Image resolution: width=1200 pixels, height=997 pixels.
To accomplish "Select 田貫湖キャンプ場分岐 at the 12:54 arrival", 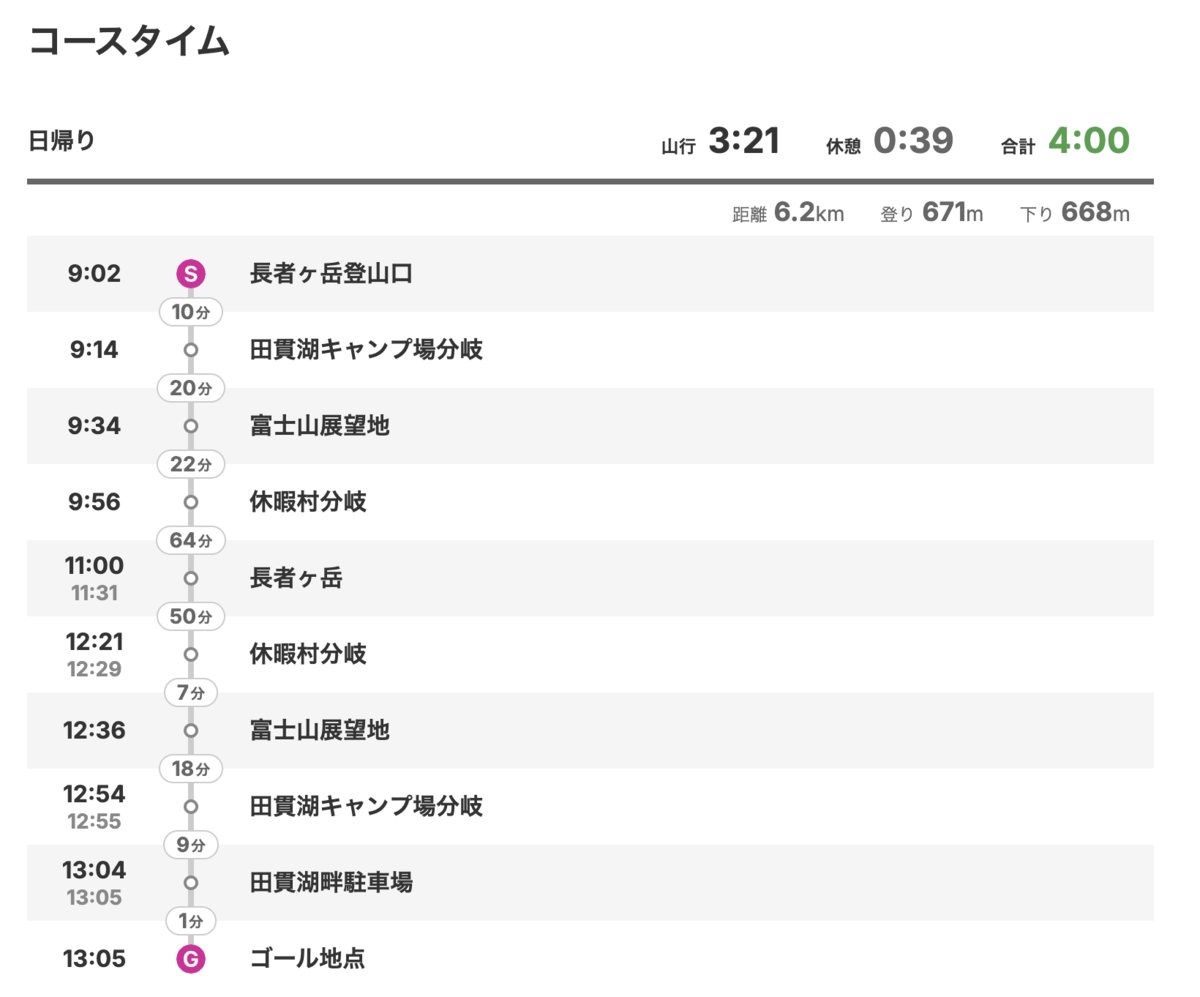I will [366, 806].
